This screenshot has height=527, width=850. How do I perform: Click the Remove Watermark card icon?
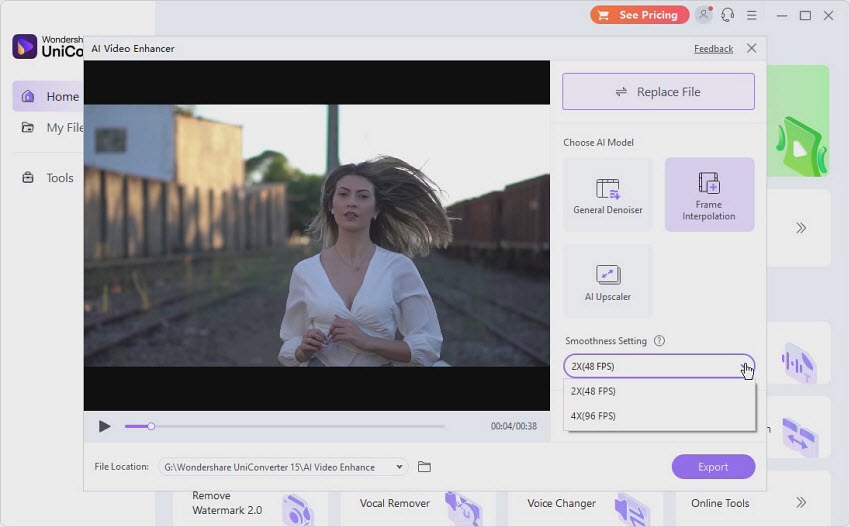click(x=298, y=510)
